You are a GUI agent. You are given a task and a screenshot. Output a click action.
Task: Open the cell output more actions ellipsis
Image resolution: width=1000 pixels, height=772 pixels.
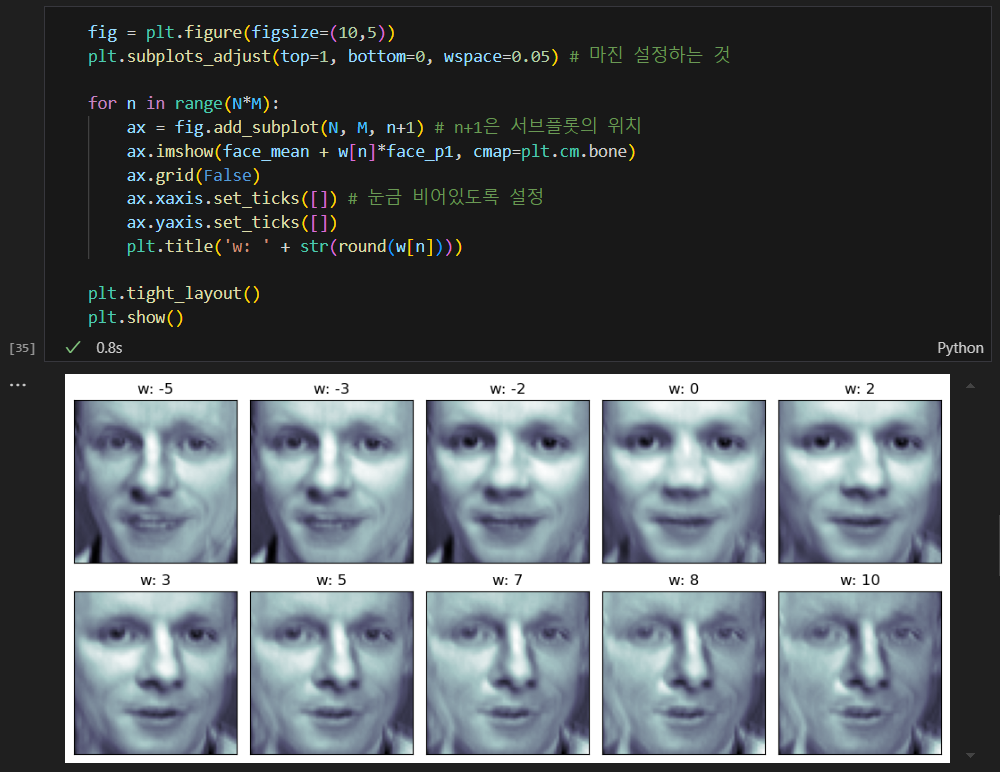(18, 385)
